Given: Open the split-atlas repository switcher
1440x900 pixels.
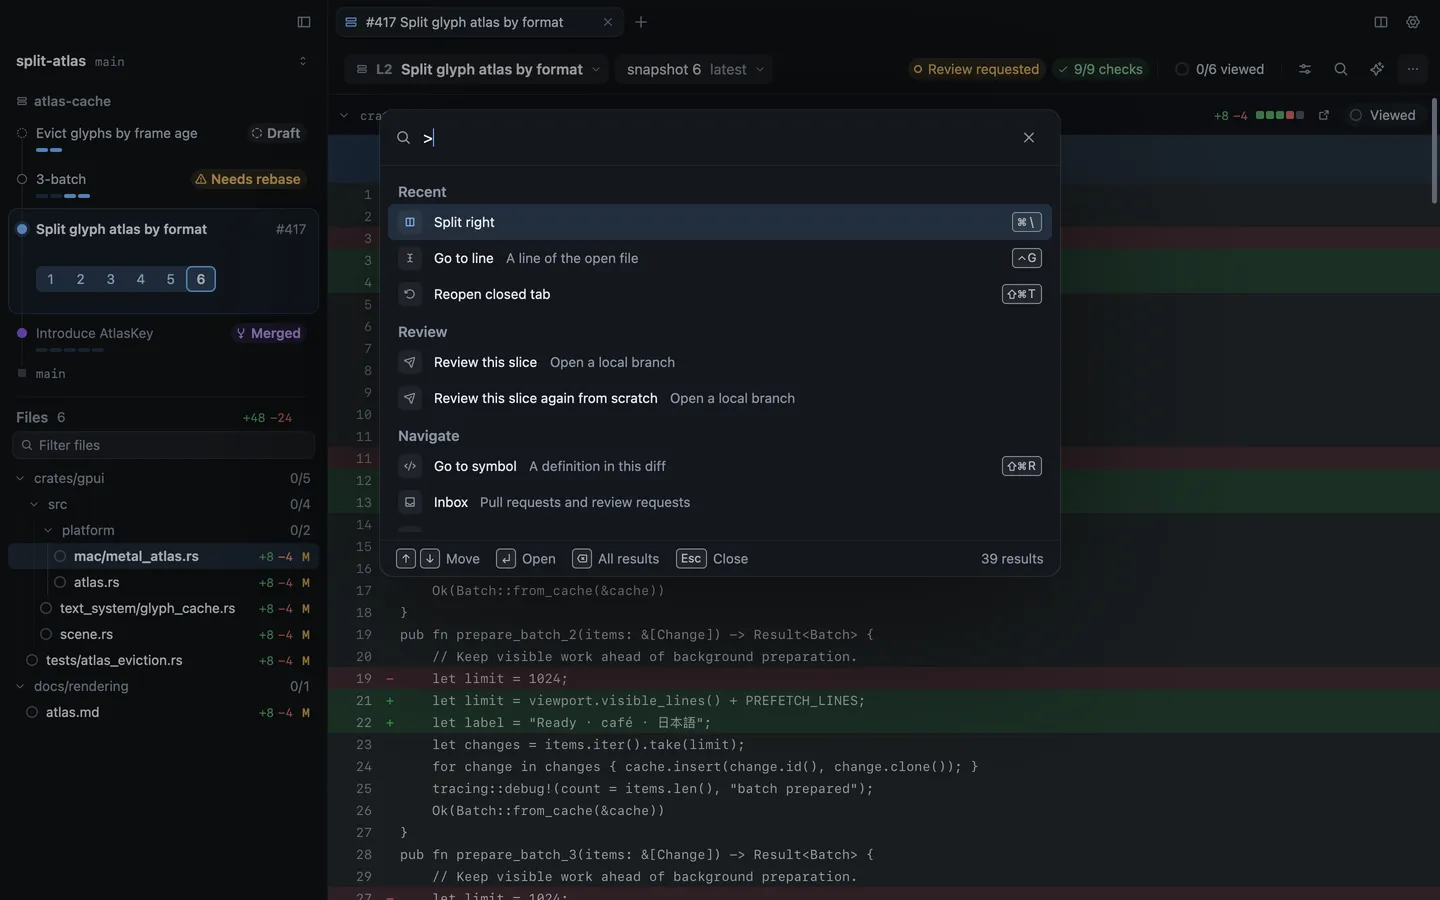Looking at the screenshot, I should [303, 61].
